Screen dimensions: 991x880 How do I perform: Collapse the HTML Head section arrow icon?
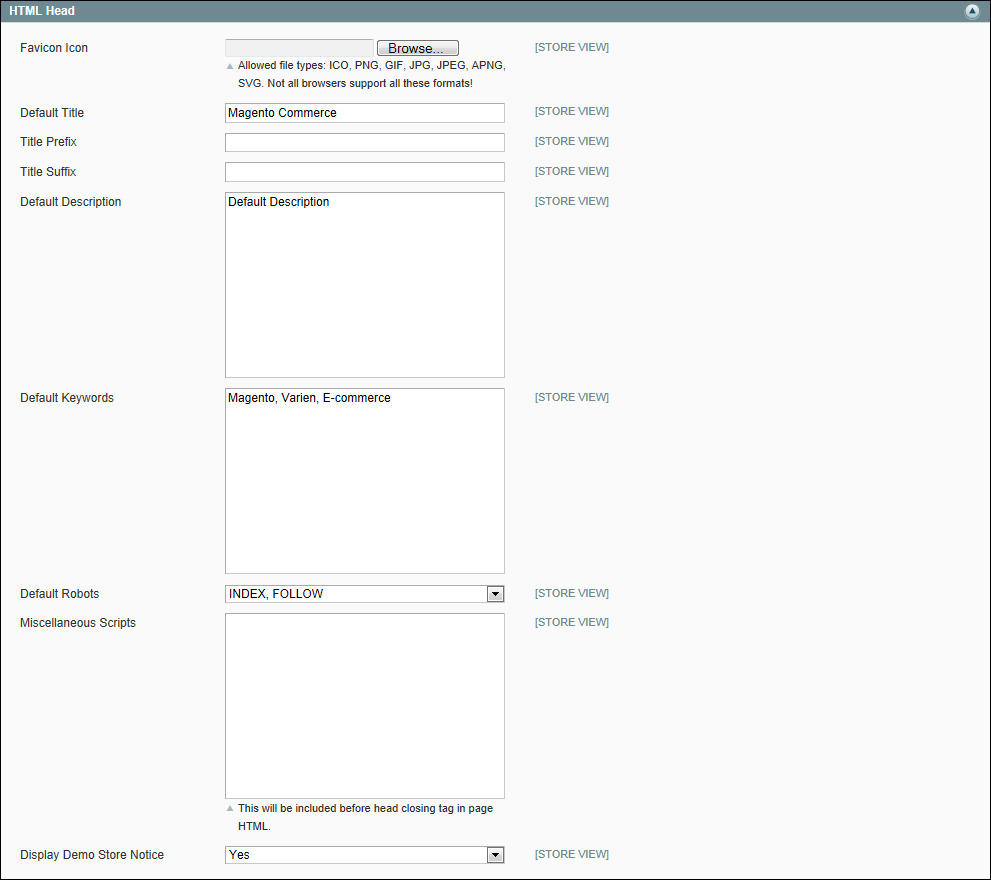972,11
